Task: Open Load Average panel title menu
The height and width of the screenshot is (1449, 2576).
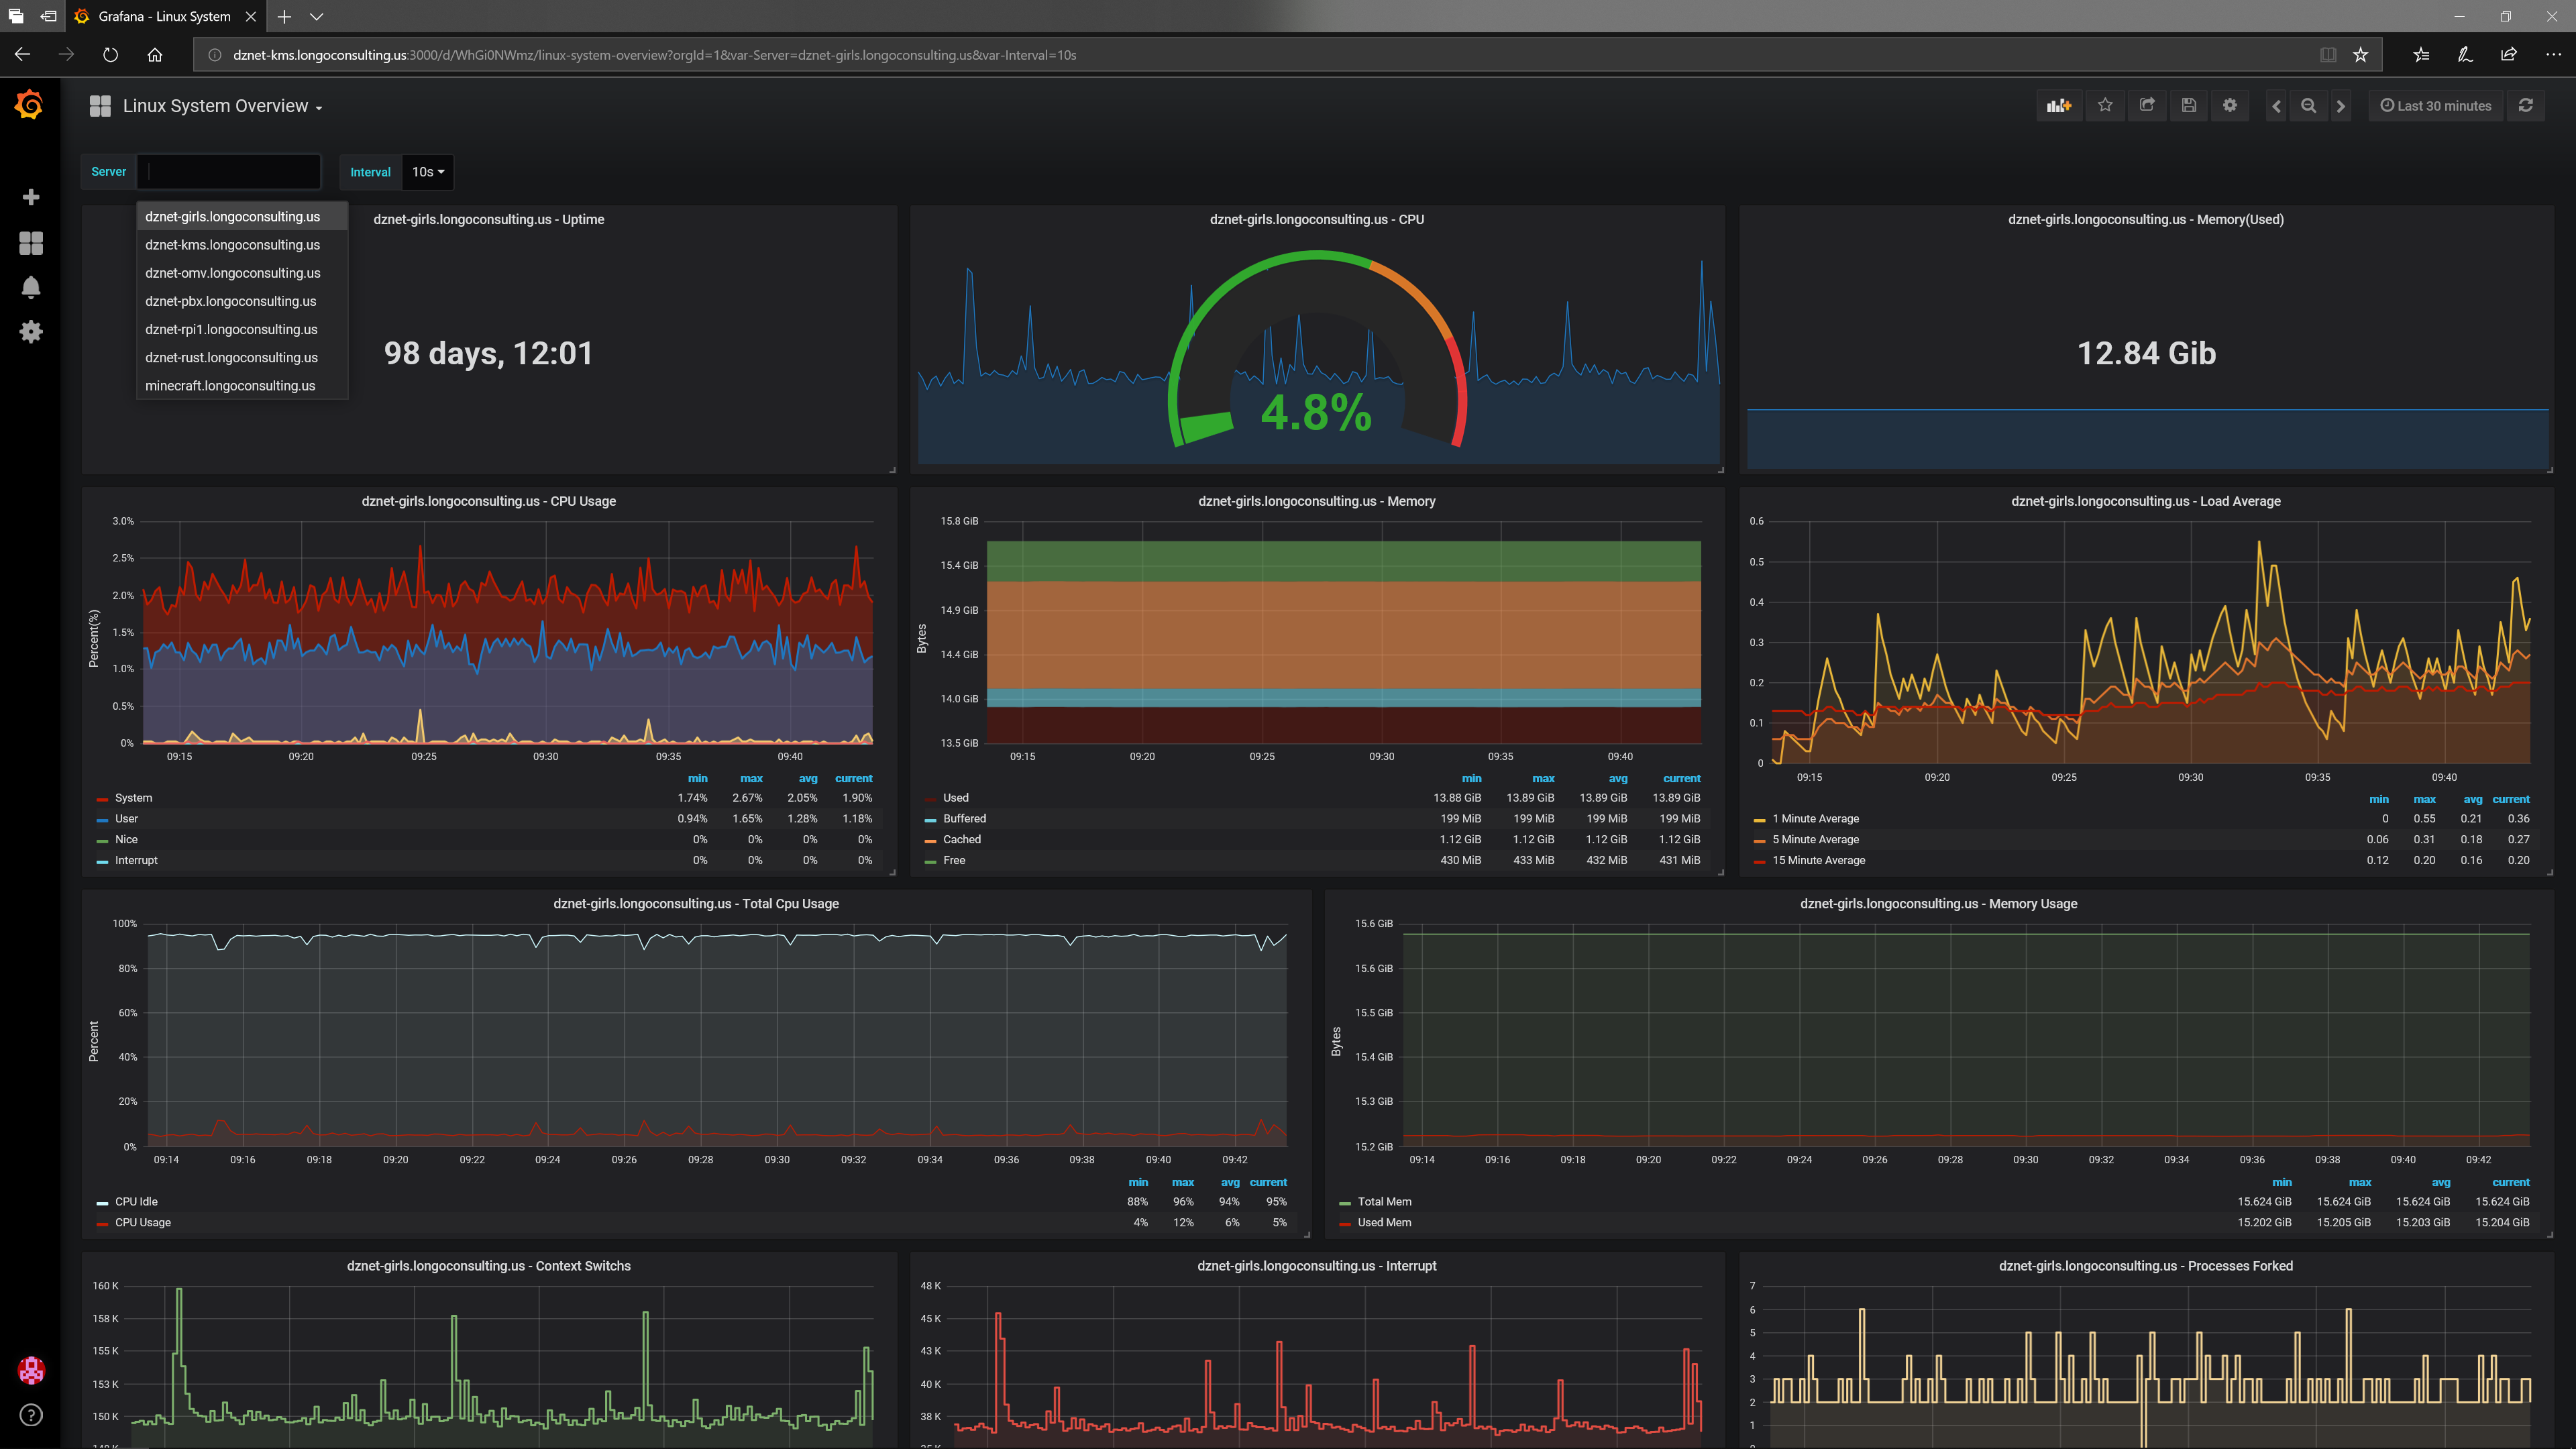Action: pos(2146,502)
